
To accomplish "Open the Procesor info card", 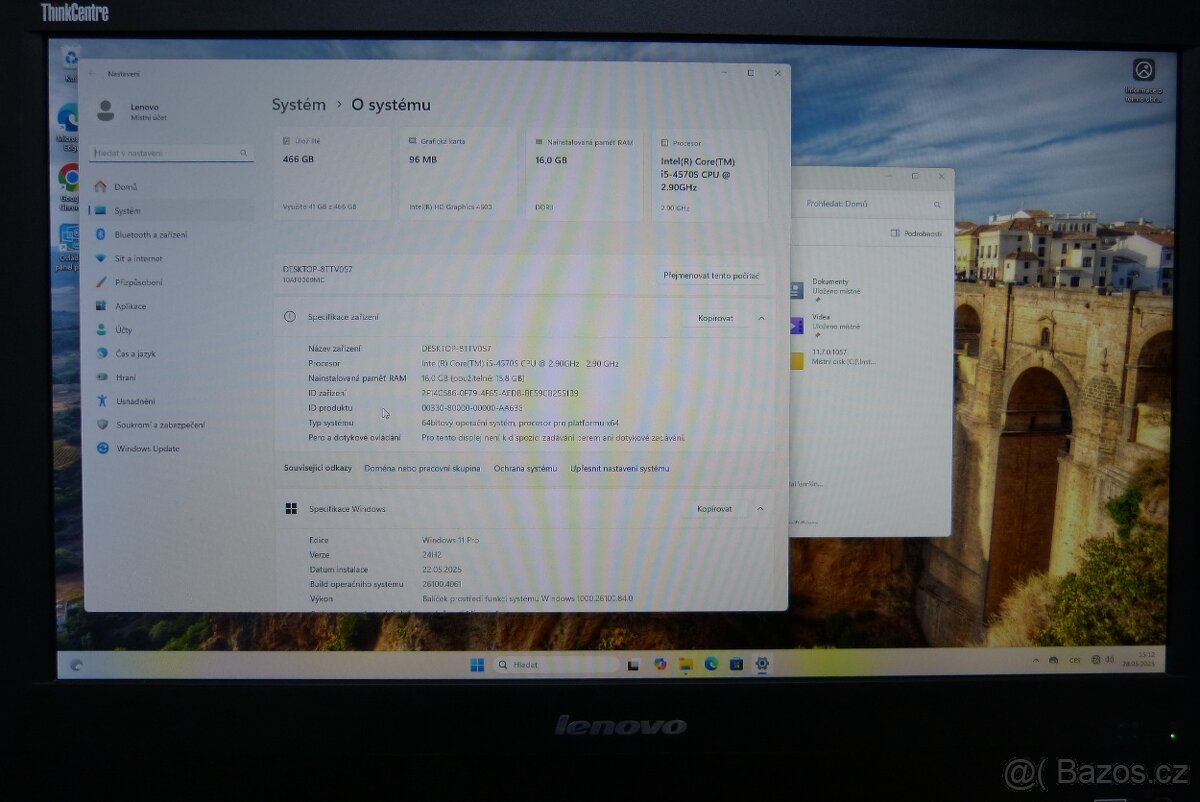I will pos(710,174).
